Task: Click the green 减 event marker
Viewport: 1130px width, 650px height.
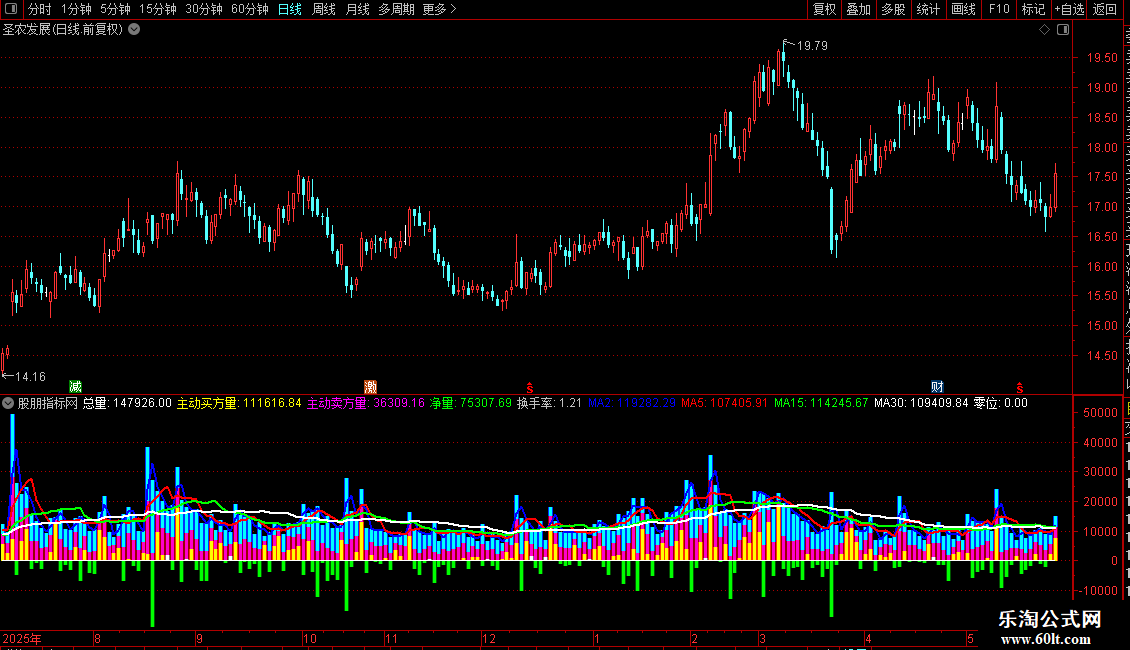Action: coord(75,387)
